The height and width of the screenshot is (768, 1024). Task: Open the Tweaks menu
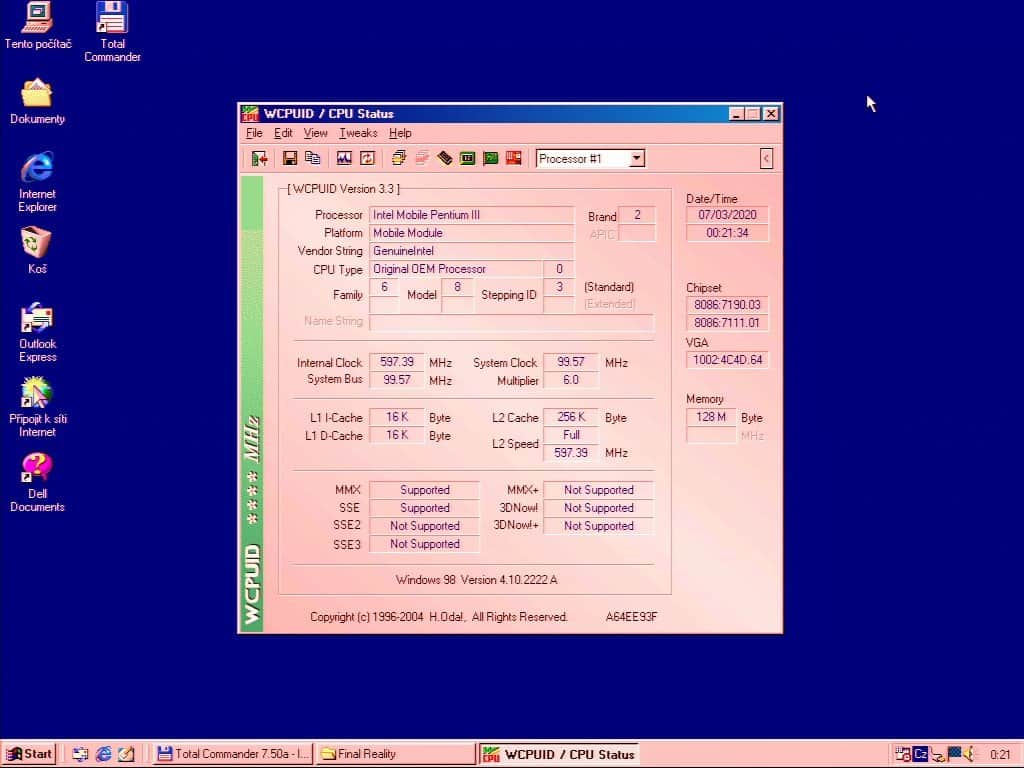click(x=358, y=133)
